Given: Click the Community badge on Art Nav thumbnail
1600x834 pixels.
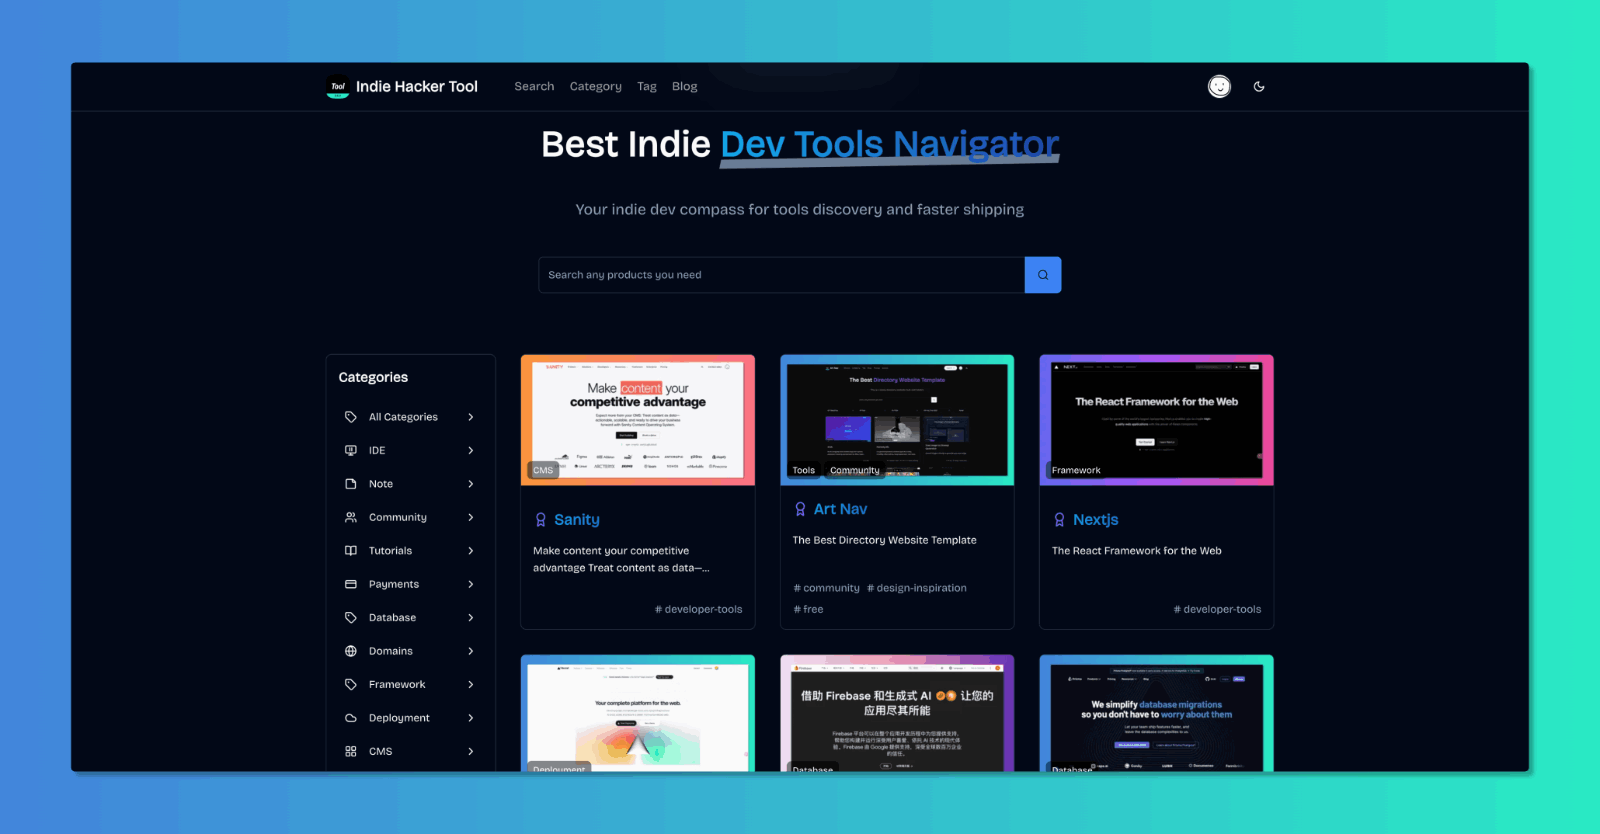Looking at the screenshot, I should 855,470.
